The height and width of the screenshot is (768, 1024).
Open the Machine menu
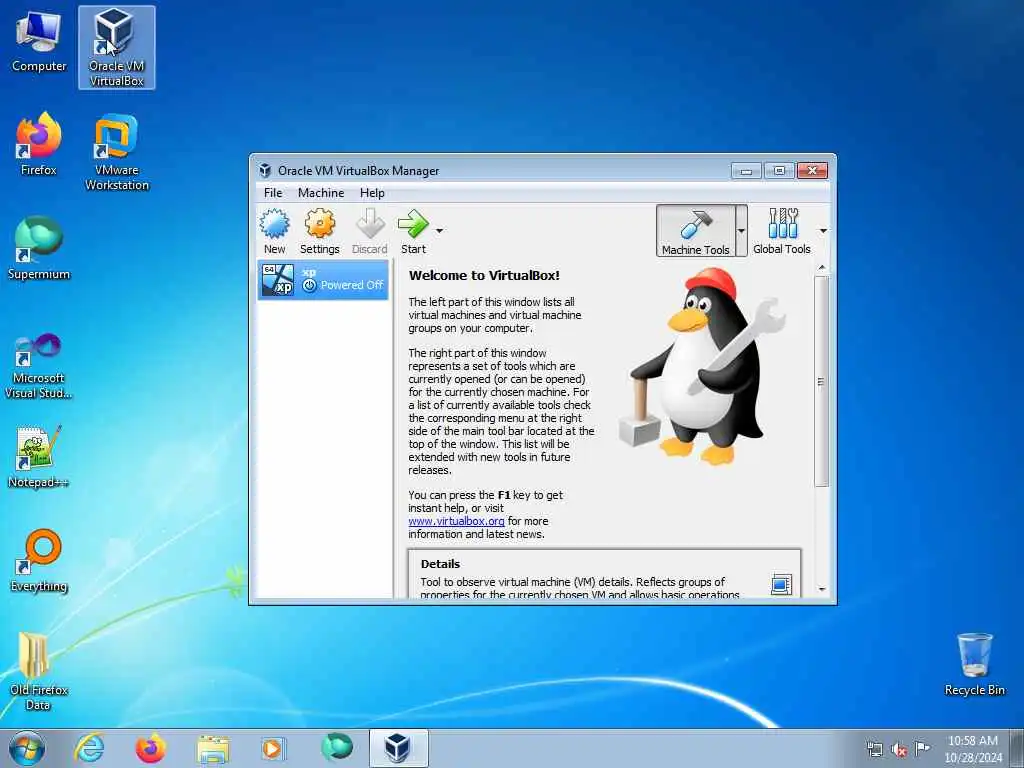(x=321, y=193)
